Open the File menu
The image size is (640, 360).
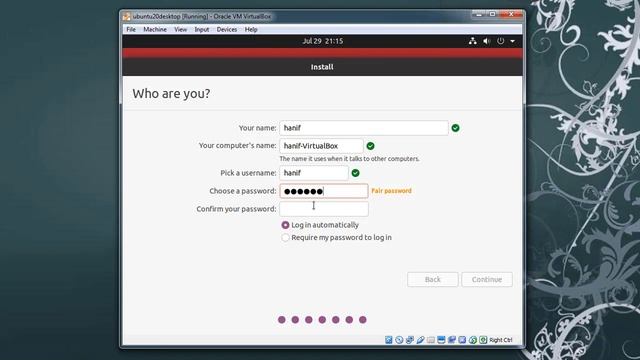coord(131,29)
